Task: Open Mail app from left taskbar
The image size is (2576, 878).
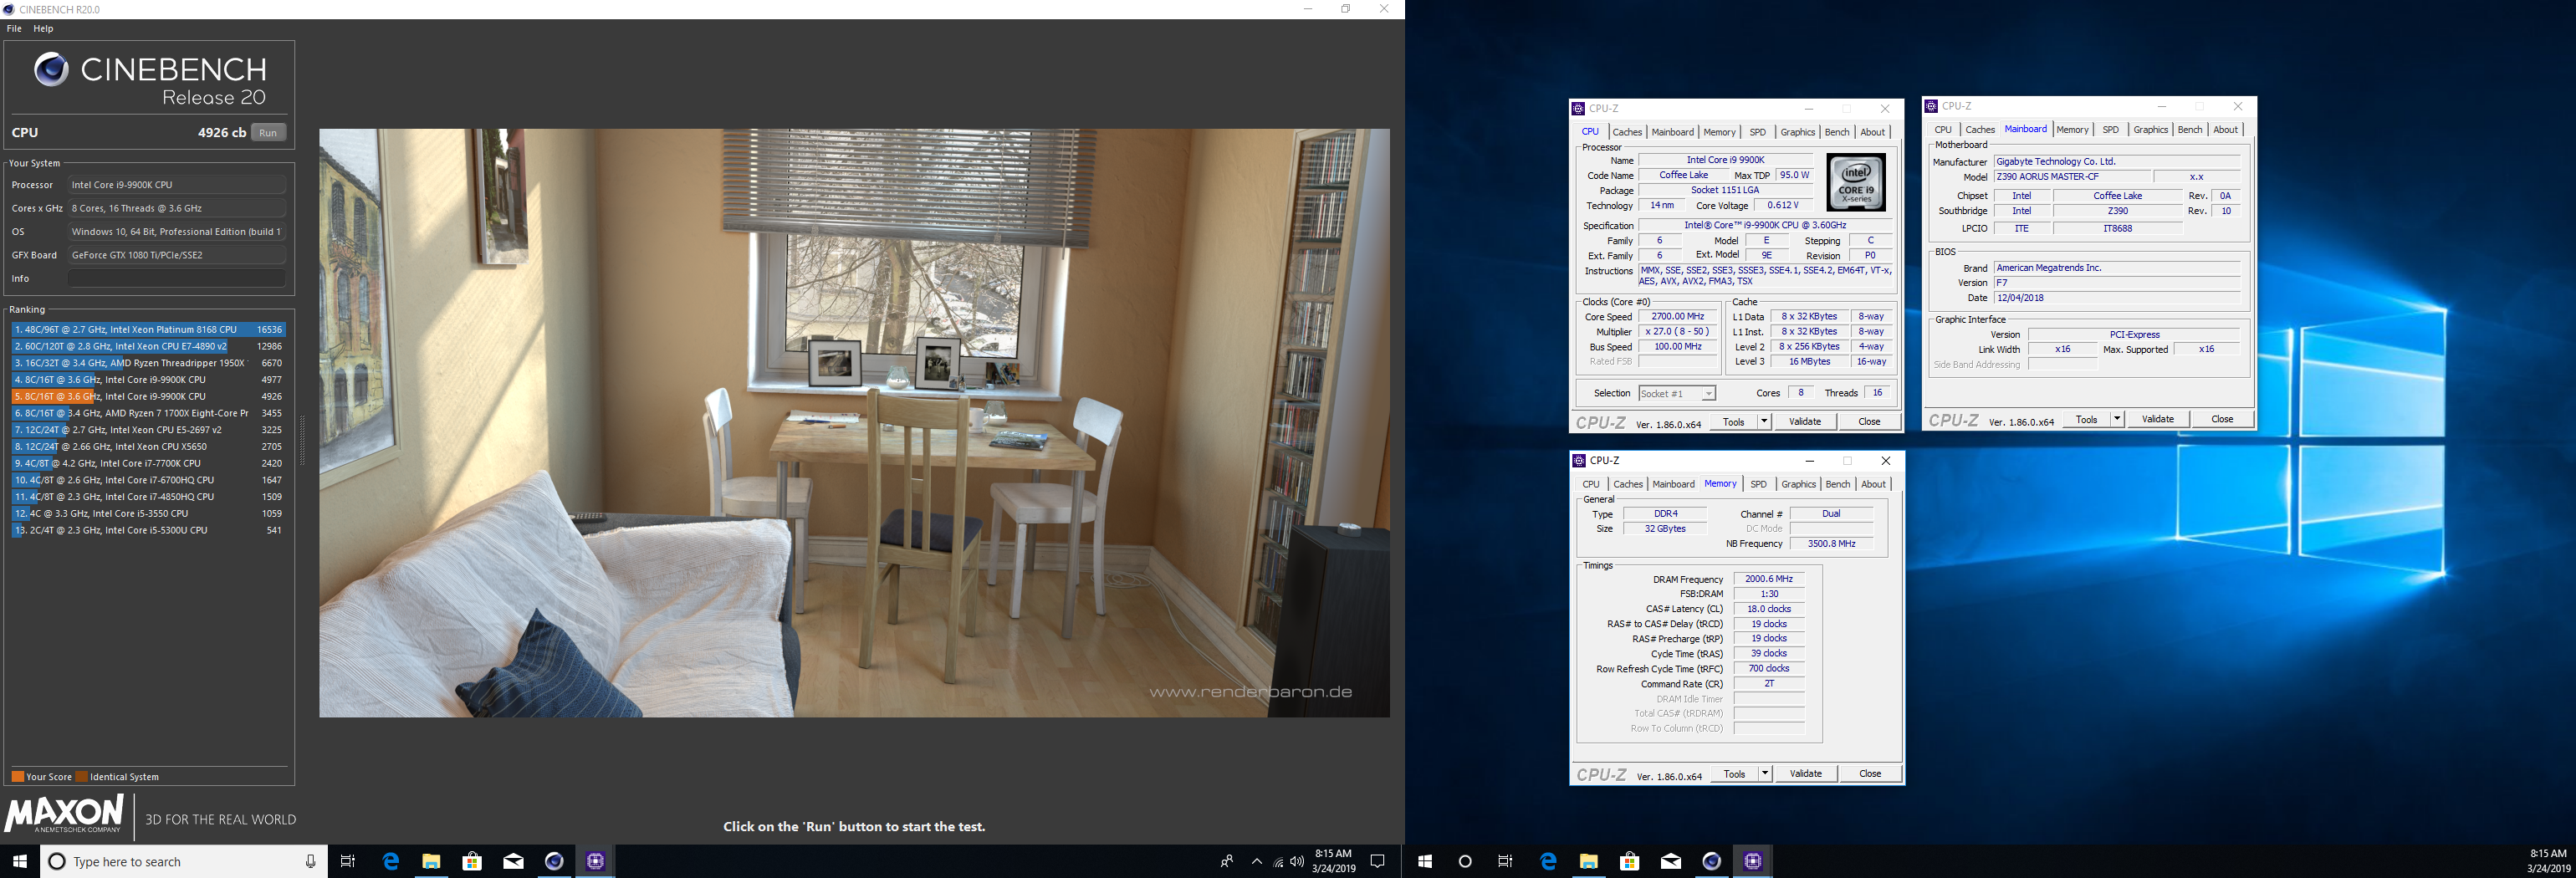Action: 513,861
